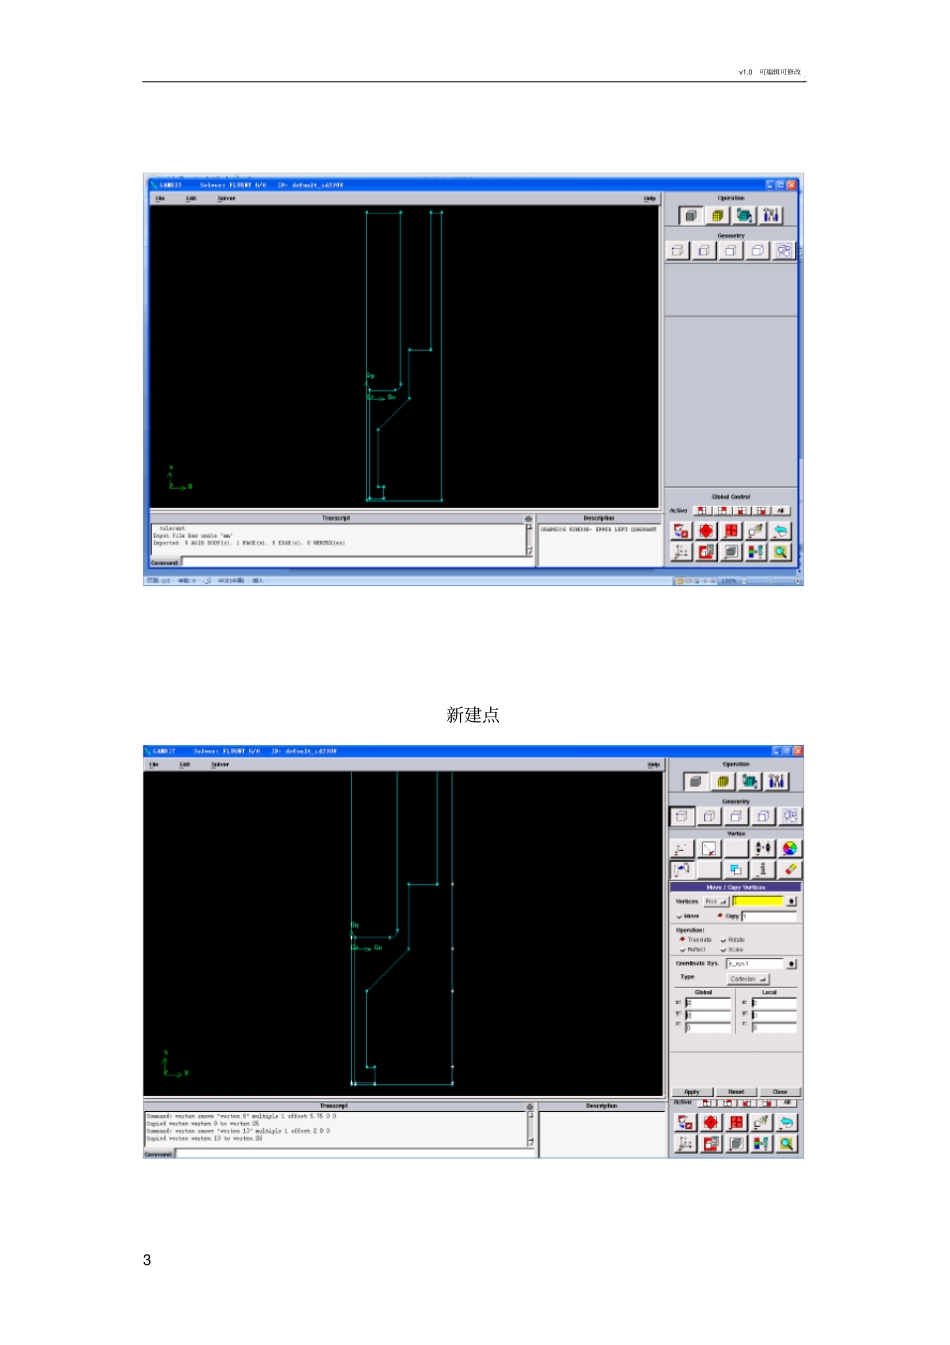Screen dimensions: 950x1345
Task: Click the Create Vertex icon in Vertex panel
Action: click(681, 848)
